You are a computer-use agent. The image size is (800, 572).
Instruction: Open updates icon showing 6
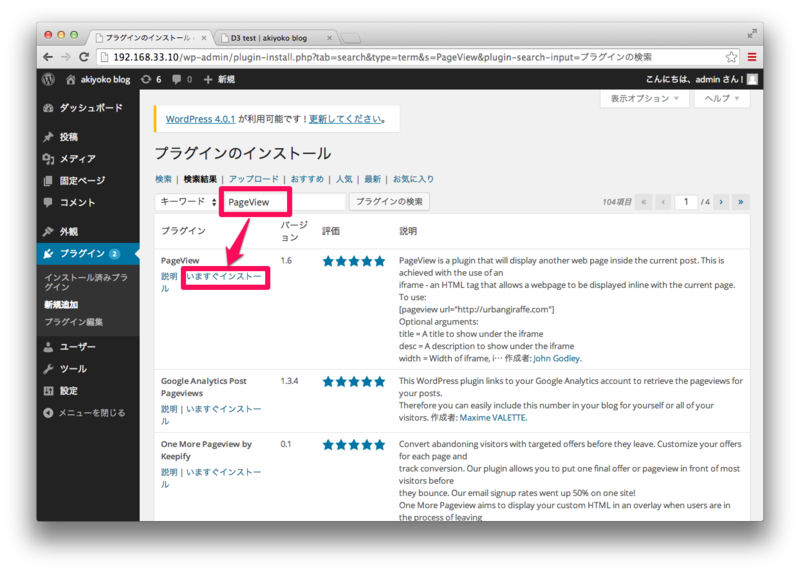(151, 79)
